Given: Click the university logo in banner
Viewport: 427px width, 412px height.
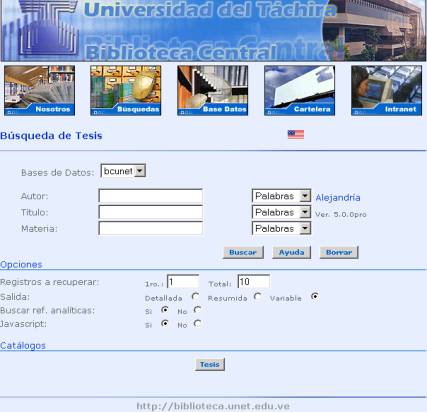Looking at the screenshot, I should point(47,28).
